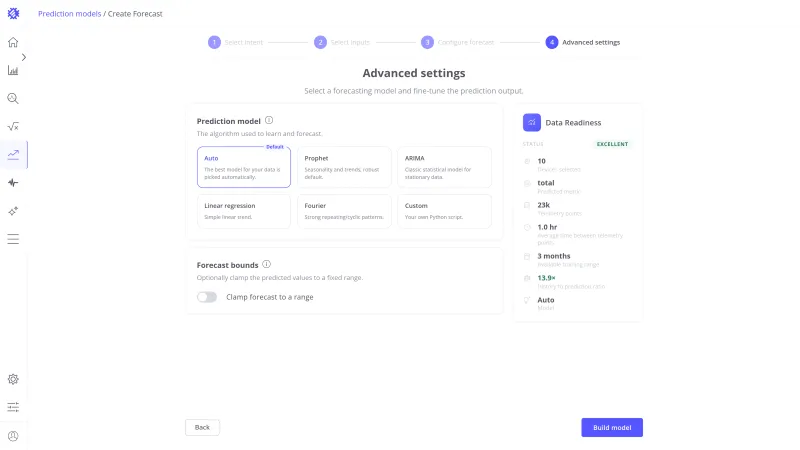Go to step 1 Select intent

point(236,42)
